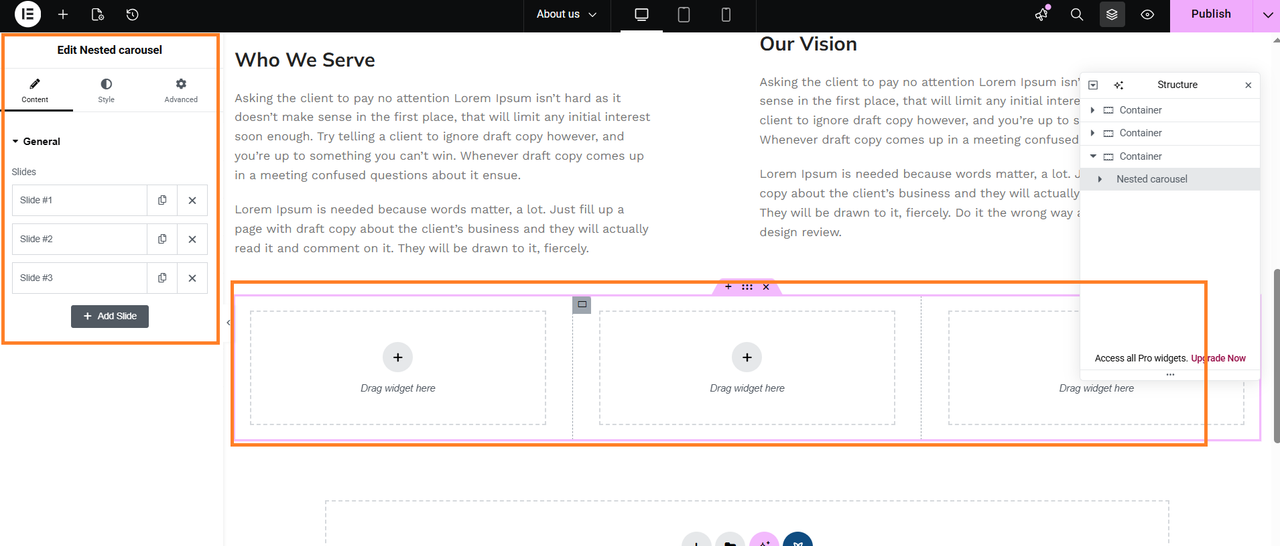Click the container's drag dots handle icon
The width and height of the screenshot is (1280, 546).
(747, 287)
